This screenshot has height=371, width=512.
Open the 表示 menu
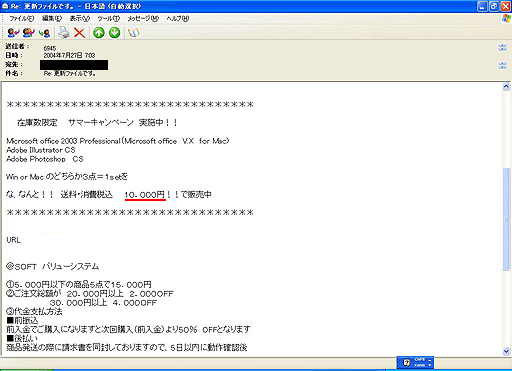pyautogui.click(x=80, y=18)
